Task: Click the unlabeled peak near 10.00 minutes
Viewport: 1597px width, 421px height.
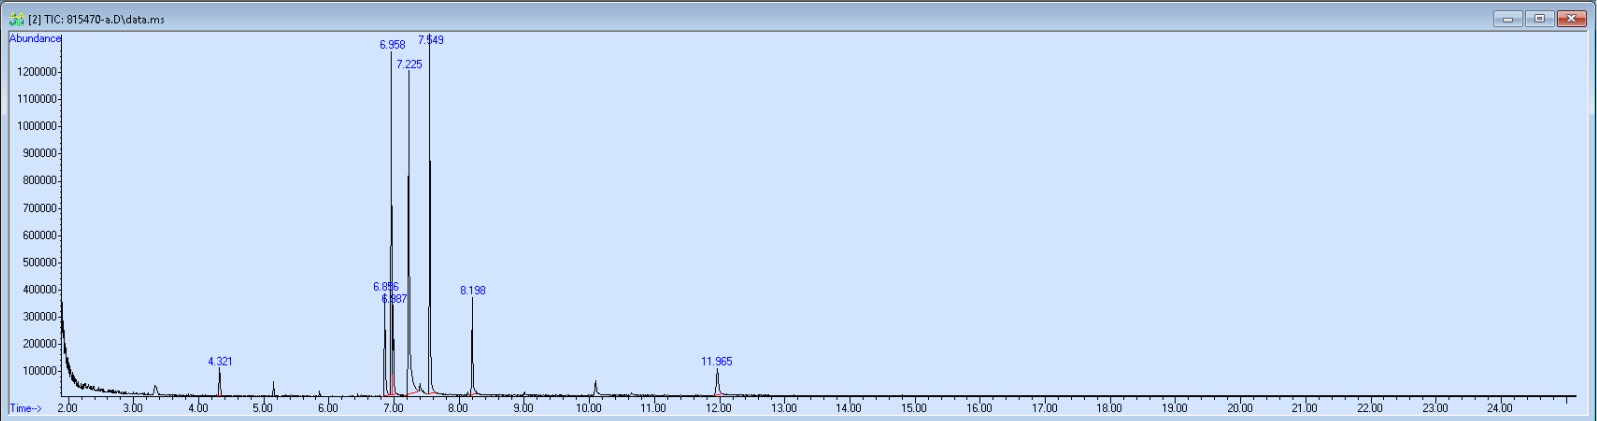Action: click(x=596, y=386)
